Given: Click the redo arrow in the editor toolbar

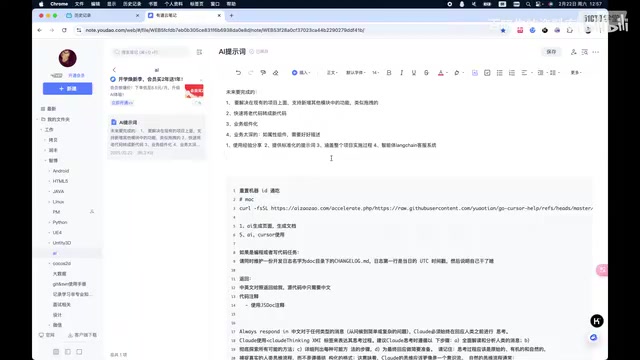Looking at the screenshot, I should point(251,73).
